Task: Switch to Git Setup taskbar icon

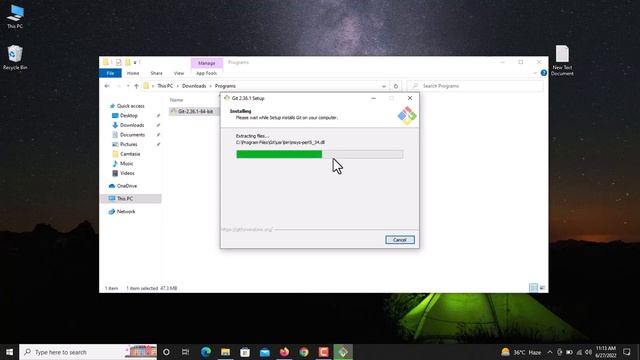Action: click(343, 352)
